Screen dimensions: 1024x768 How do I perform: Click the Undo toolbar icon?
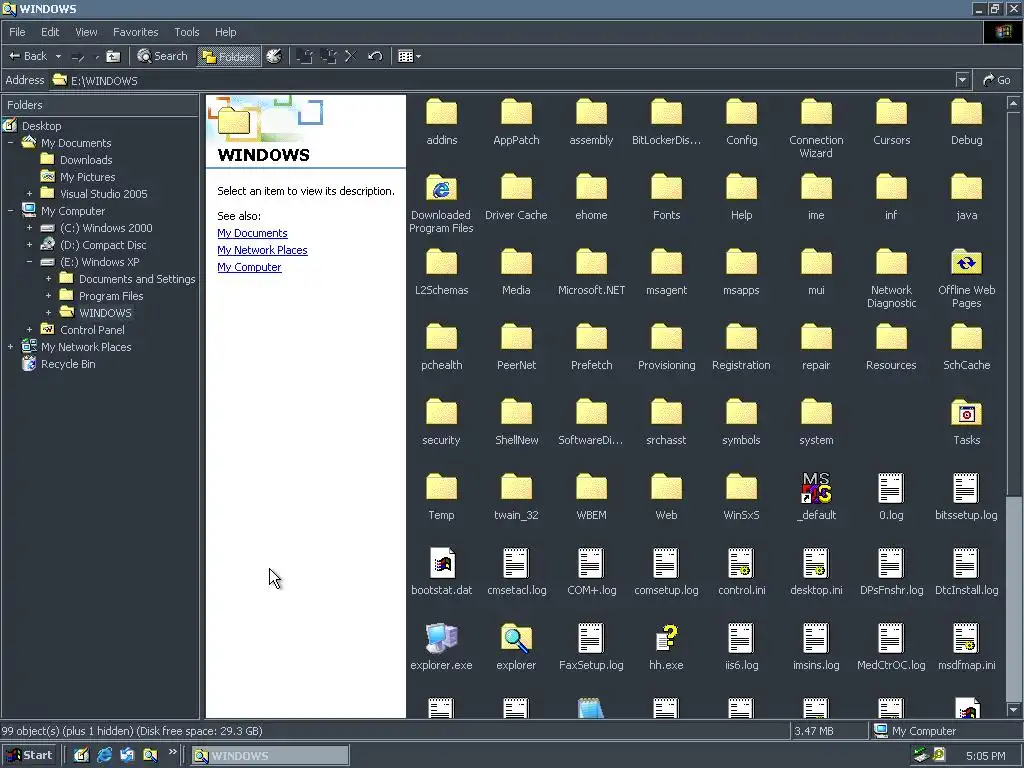click(x=375, y=56)
